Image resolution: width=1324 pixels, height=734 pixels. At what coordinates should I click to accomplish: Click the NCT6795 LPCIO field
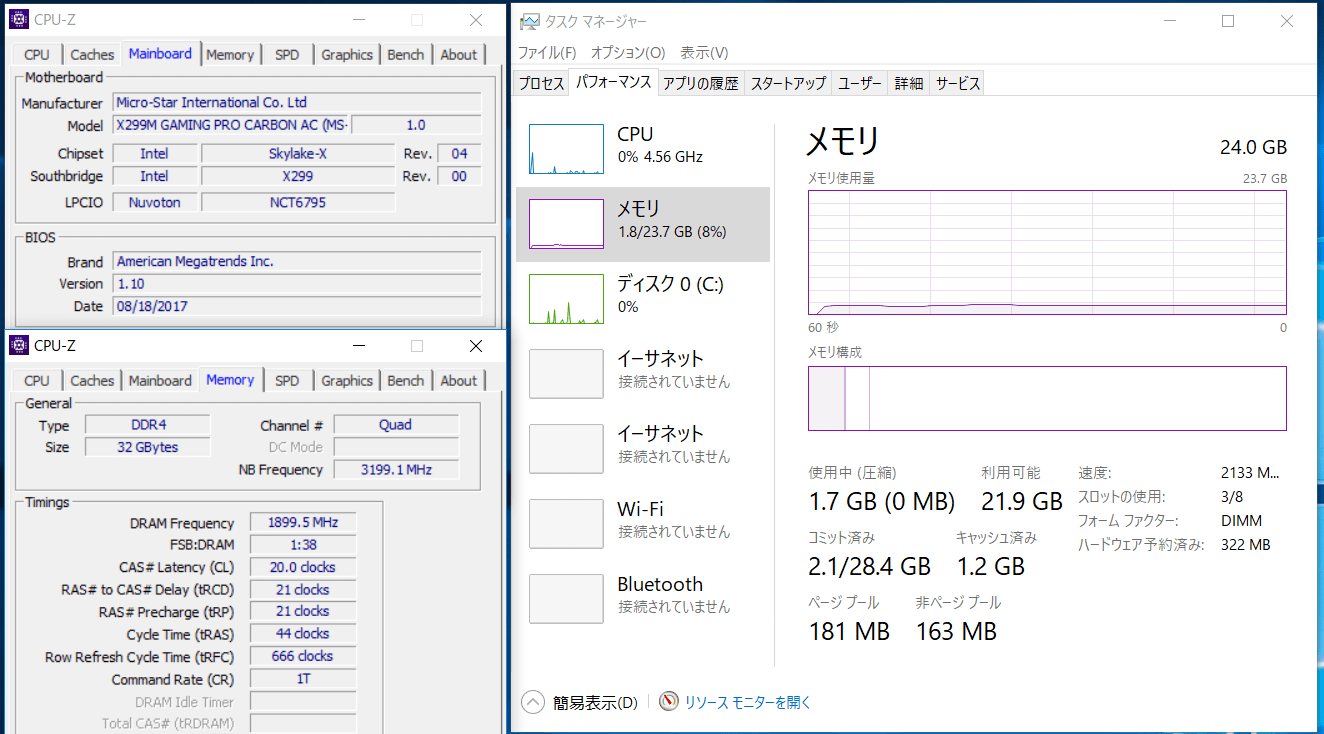[298, 203]
